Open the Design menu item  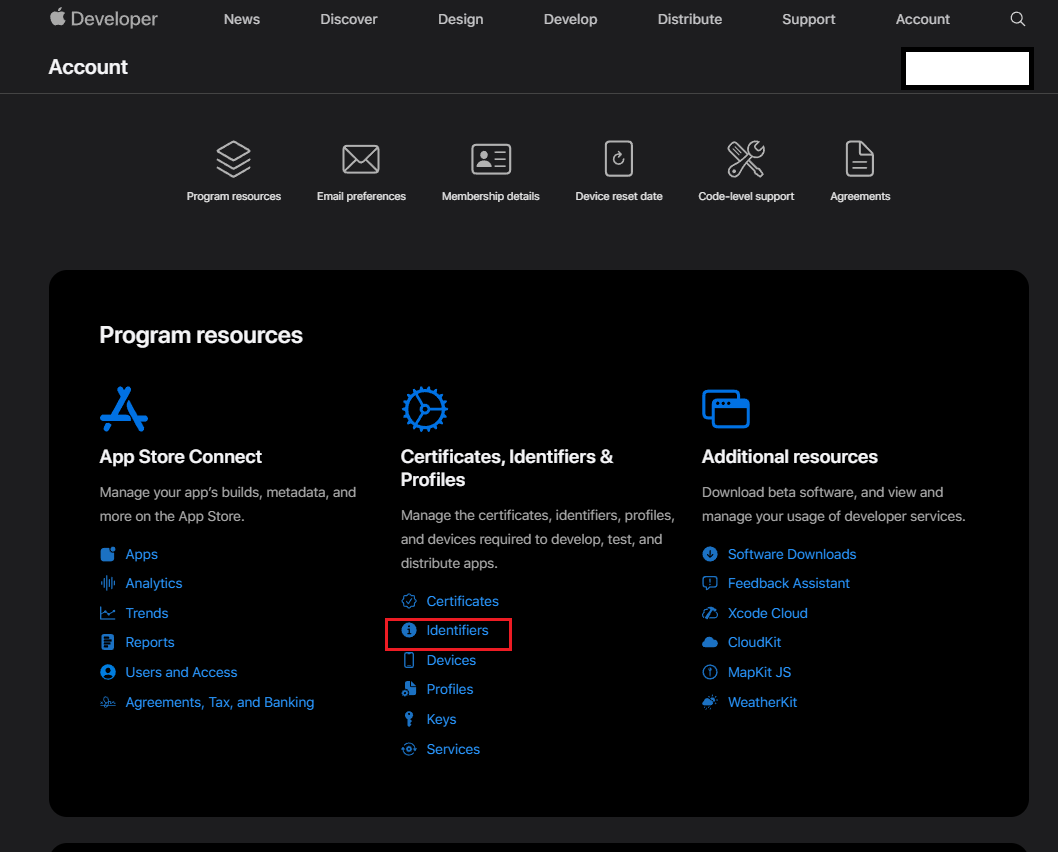(460, 19)
